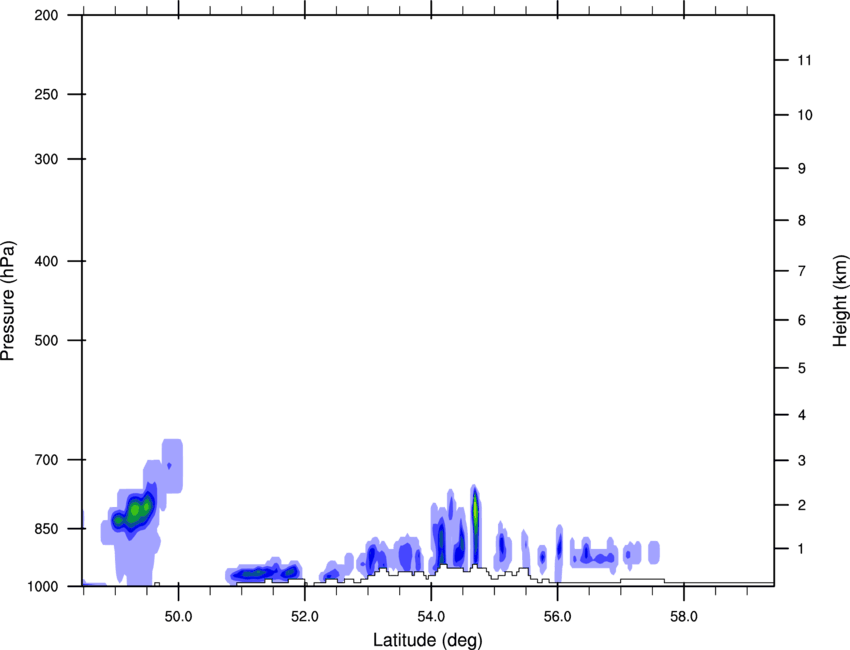850x650 pixels.
Task: Select the 850 pressure tick label
Action: coord(46,529)
